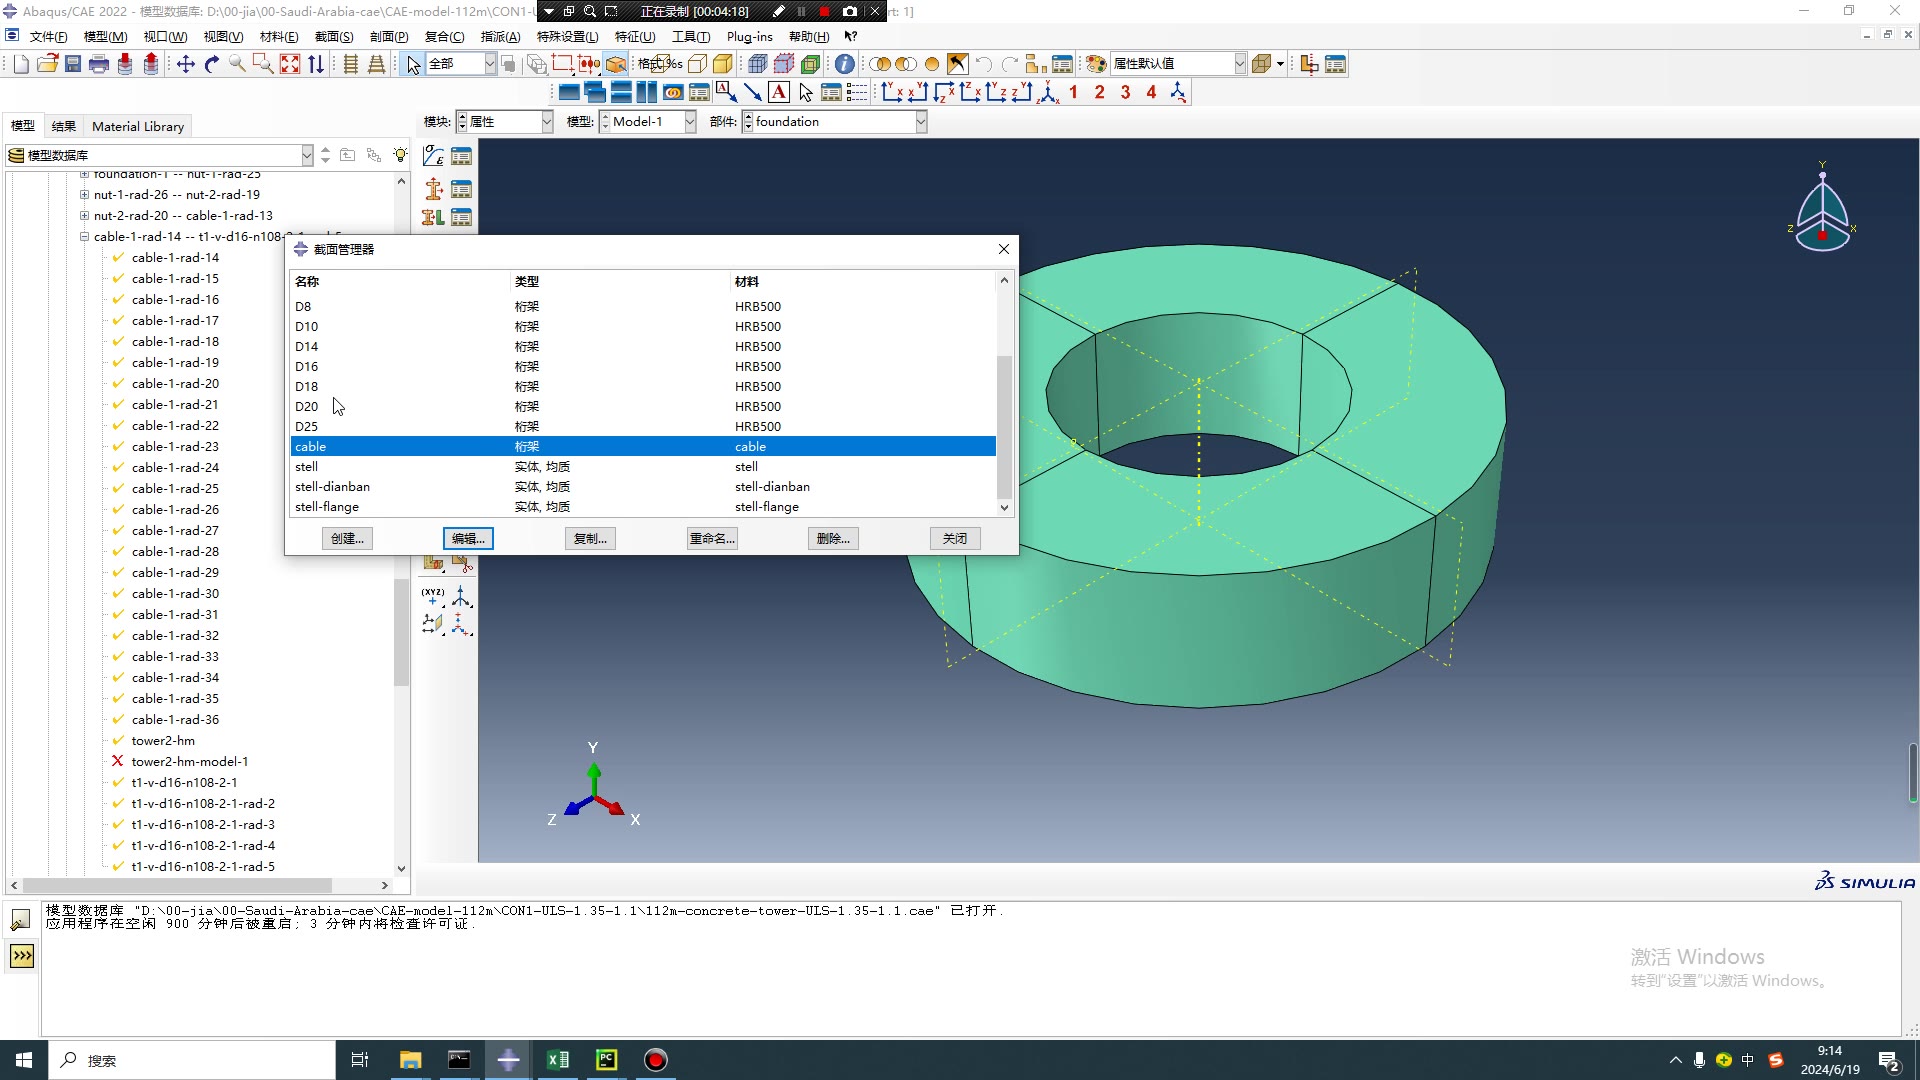Toggle shaded render style
This screenshot has width=1920, height=1080.
pos(723,63)
